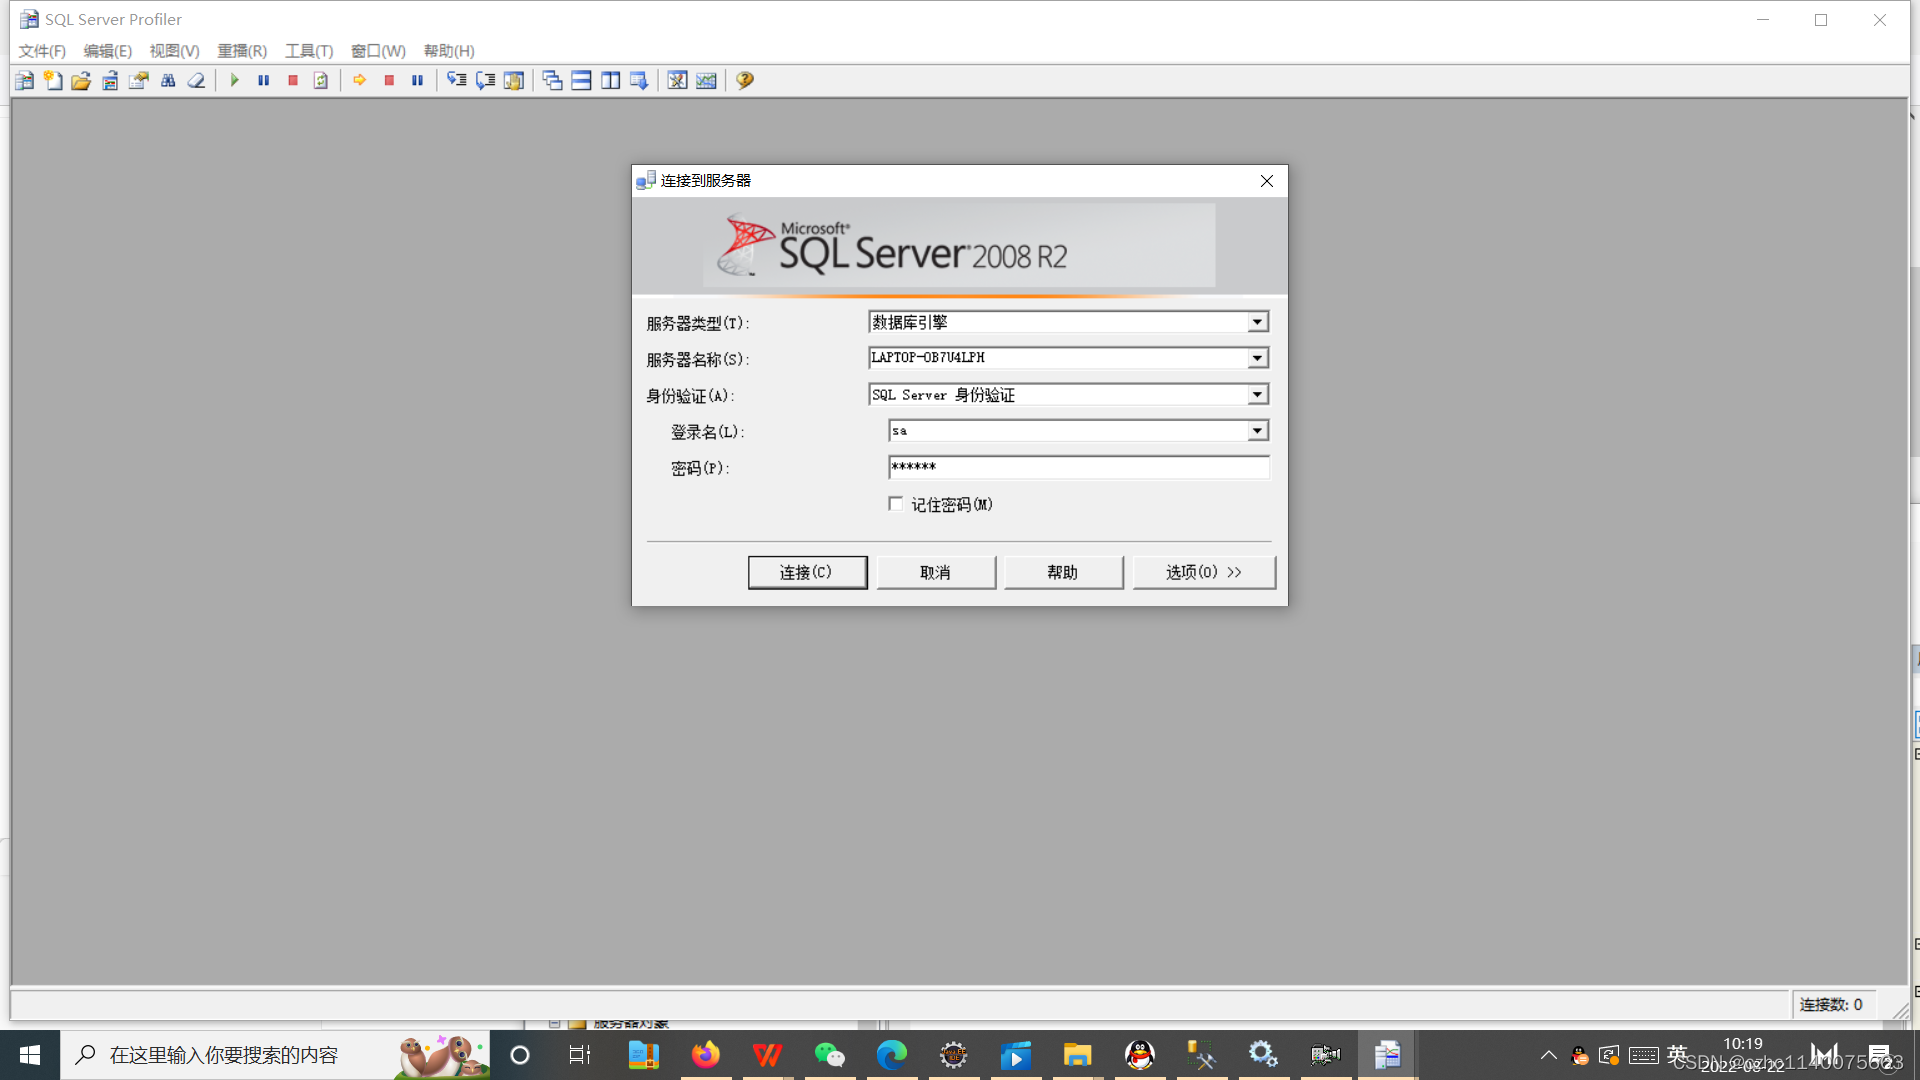Click the Run to Cursor icon
The height and width of the screenshot is (1080, 1920).
(x=485, y=81)
